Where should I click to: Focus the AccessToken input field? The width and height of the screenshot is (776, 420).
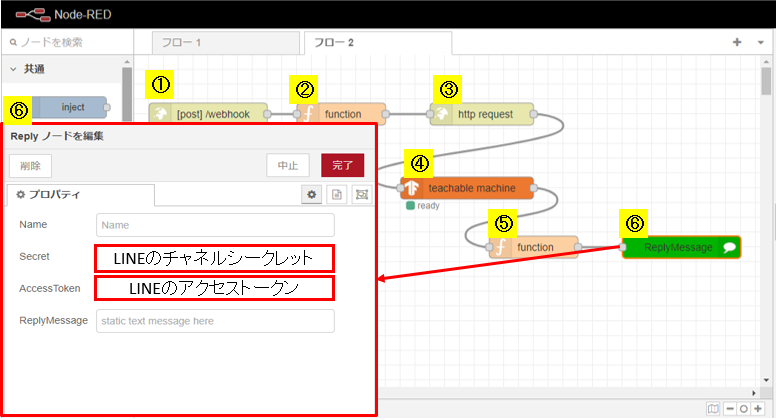(214, 288)
